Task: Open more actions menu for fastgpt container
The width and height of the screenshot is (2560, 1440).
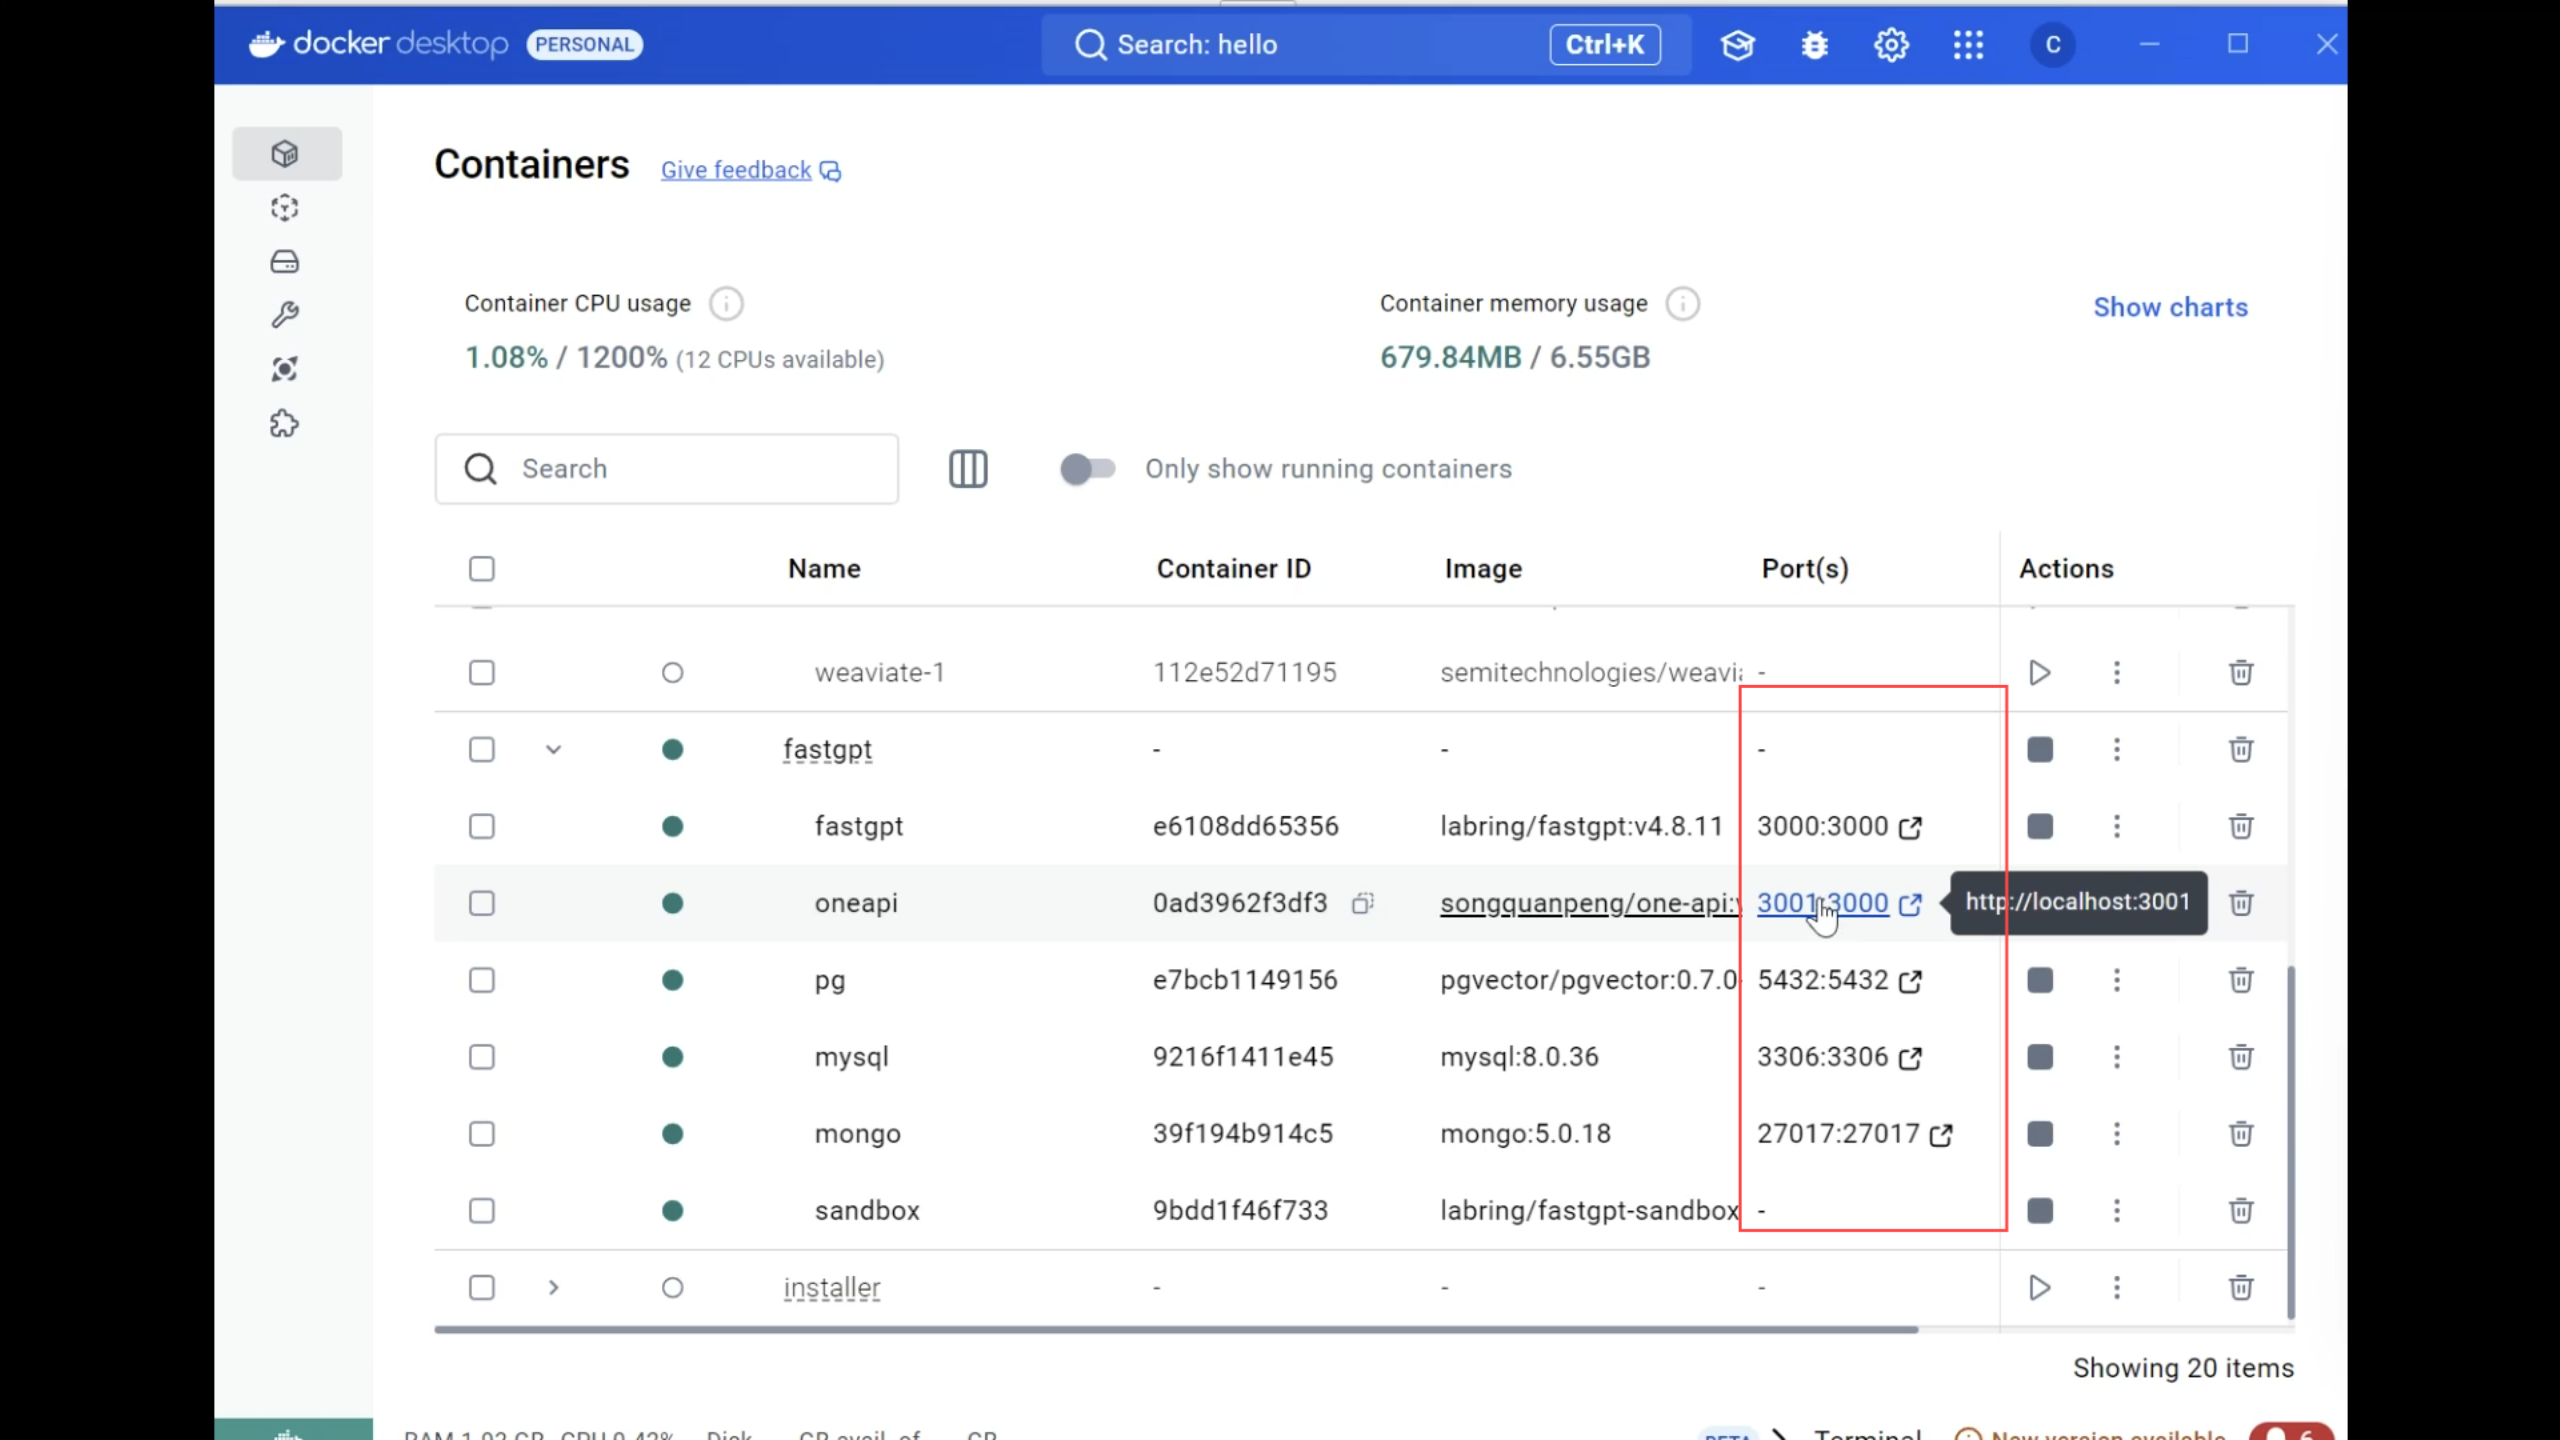Action: coord(2117,827)
